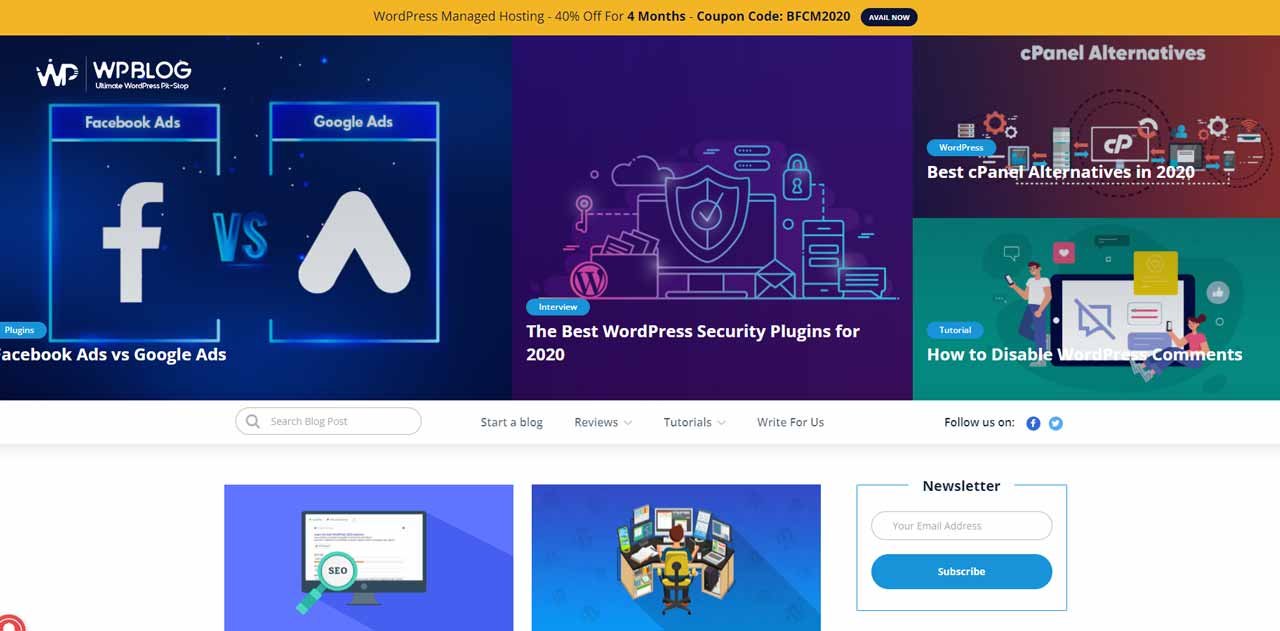Select the WordPress category badge
Image resolution: width=1280 pixels, height=631 pixels.
[961, 147]
